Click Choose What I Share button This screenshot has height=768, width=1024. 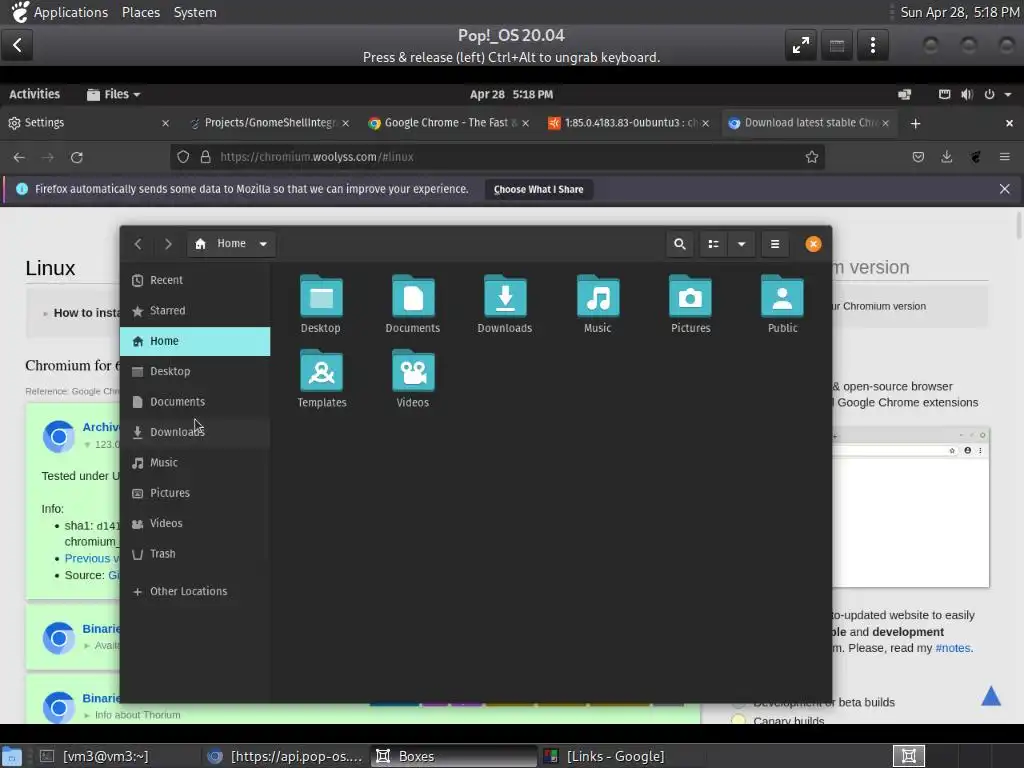pyautogui.click(x=539, y=189)
